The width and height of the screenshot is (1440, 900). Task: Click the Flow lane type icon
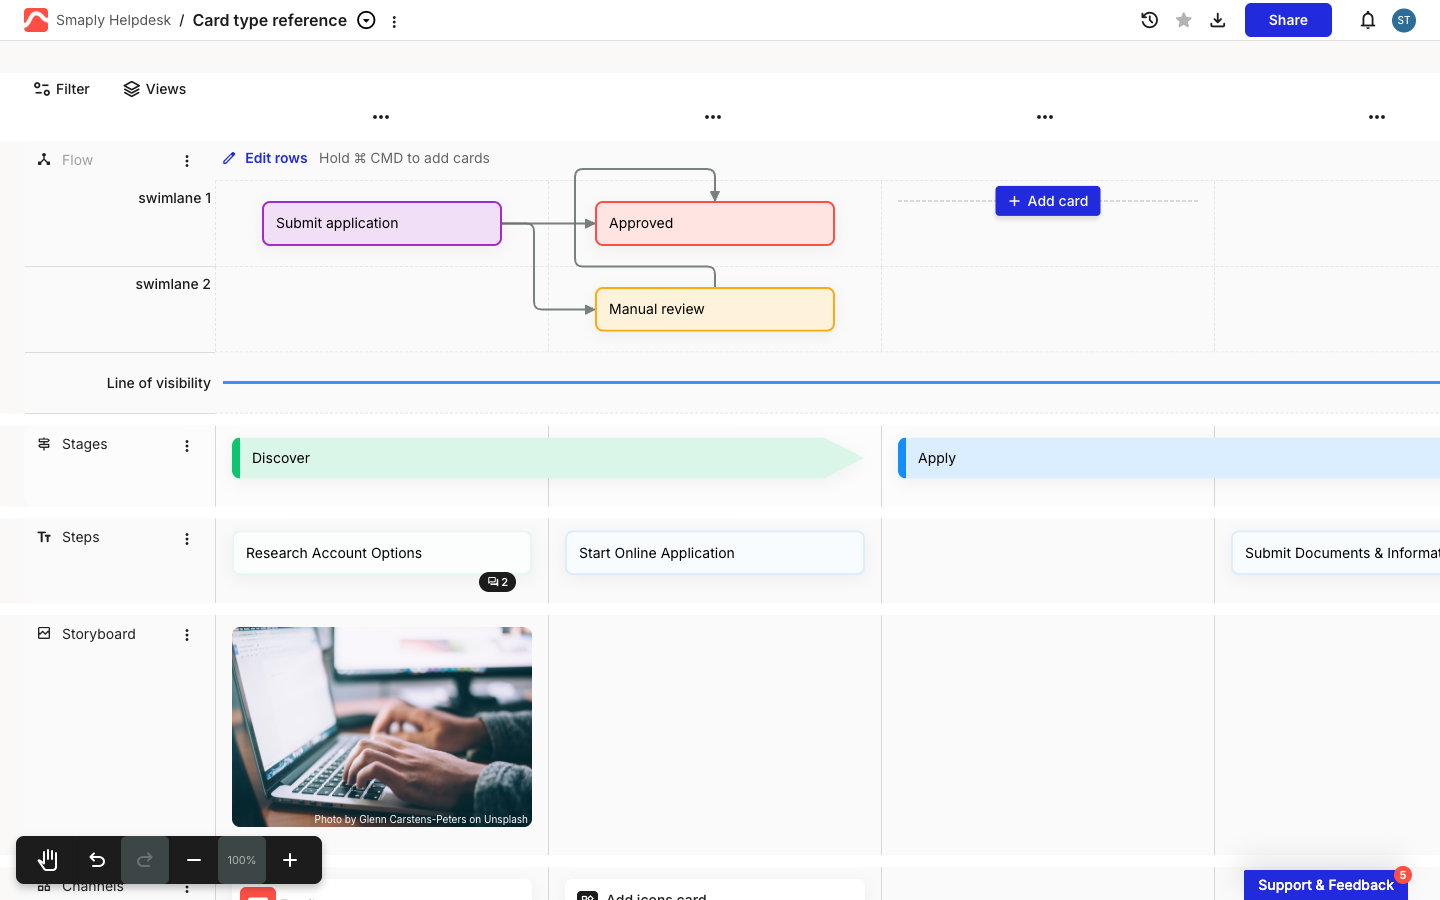pos(44,159)
